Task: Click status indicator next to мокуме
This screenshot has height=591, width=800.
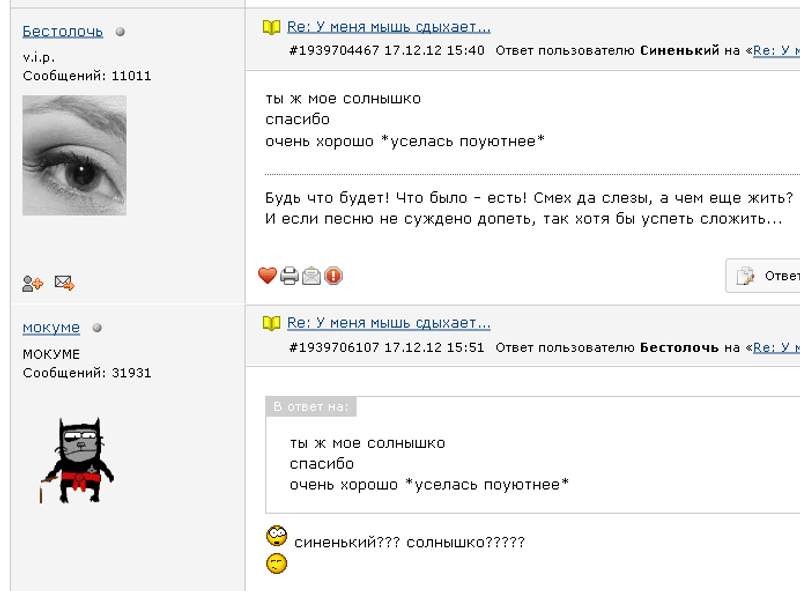Action: [x=97, y=328]
